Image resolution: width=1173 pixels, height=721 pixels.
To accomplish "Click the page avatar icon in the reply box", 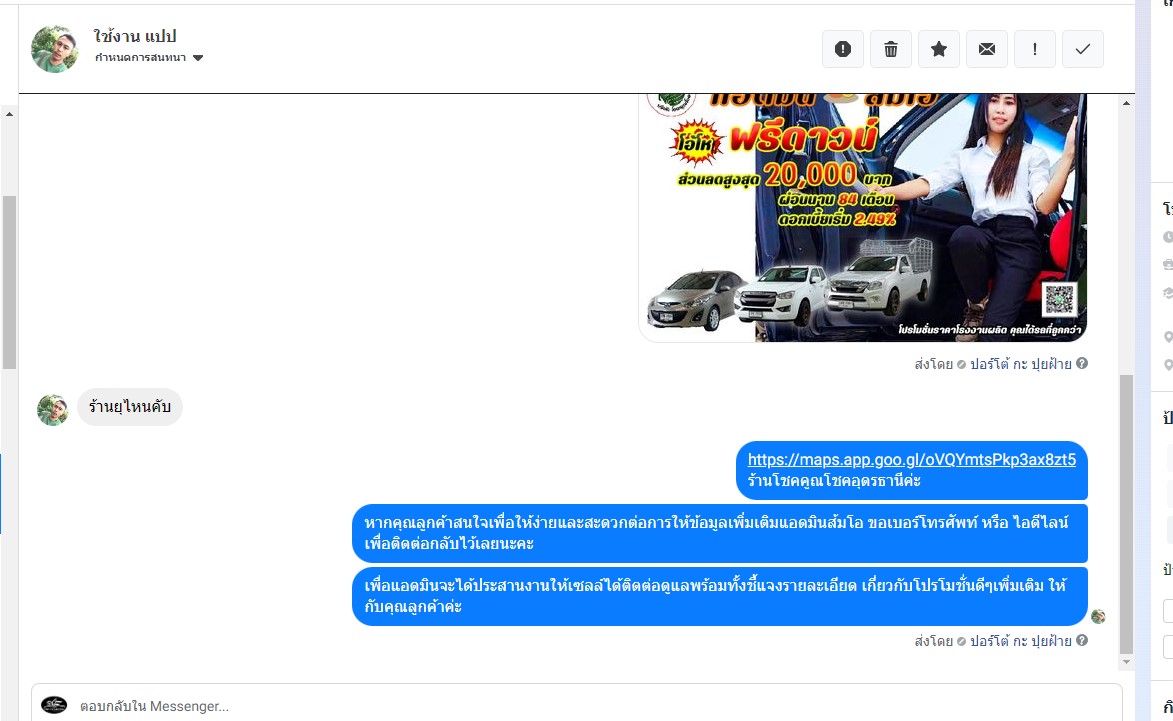I will pos(54,705).
